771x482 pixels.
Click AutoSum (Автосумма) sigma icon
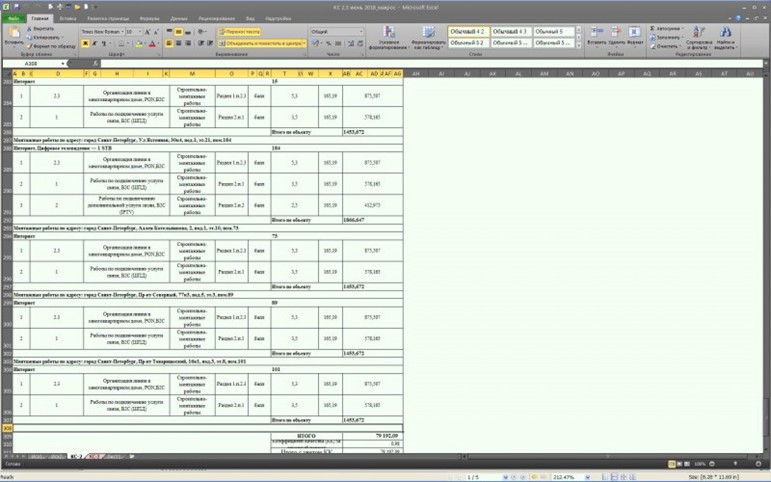pos(652,29)
